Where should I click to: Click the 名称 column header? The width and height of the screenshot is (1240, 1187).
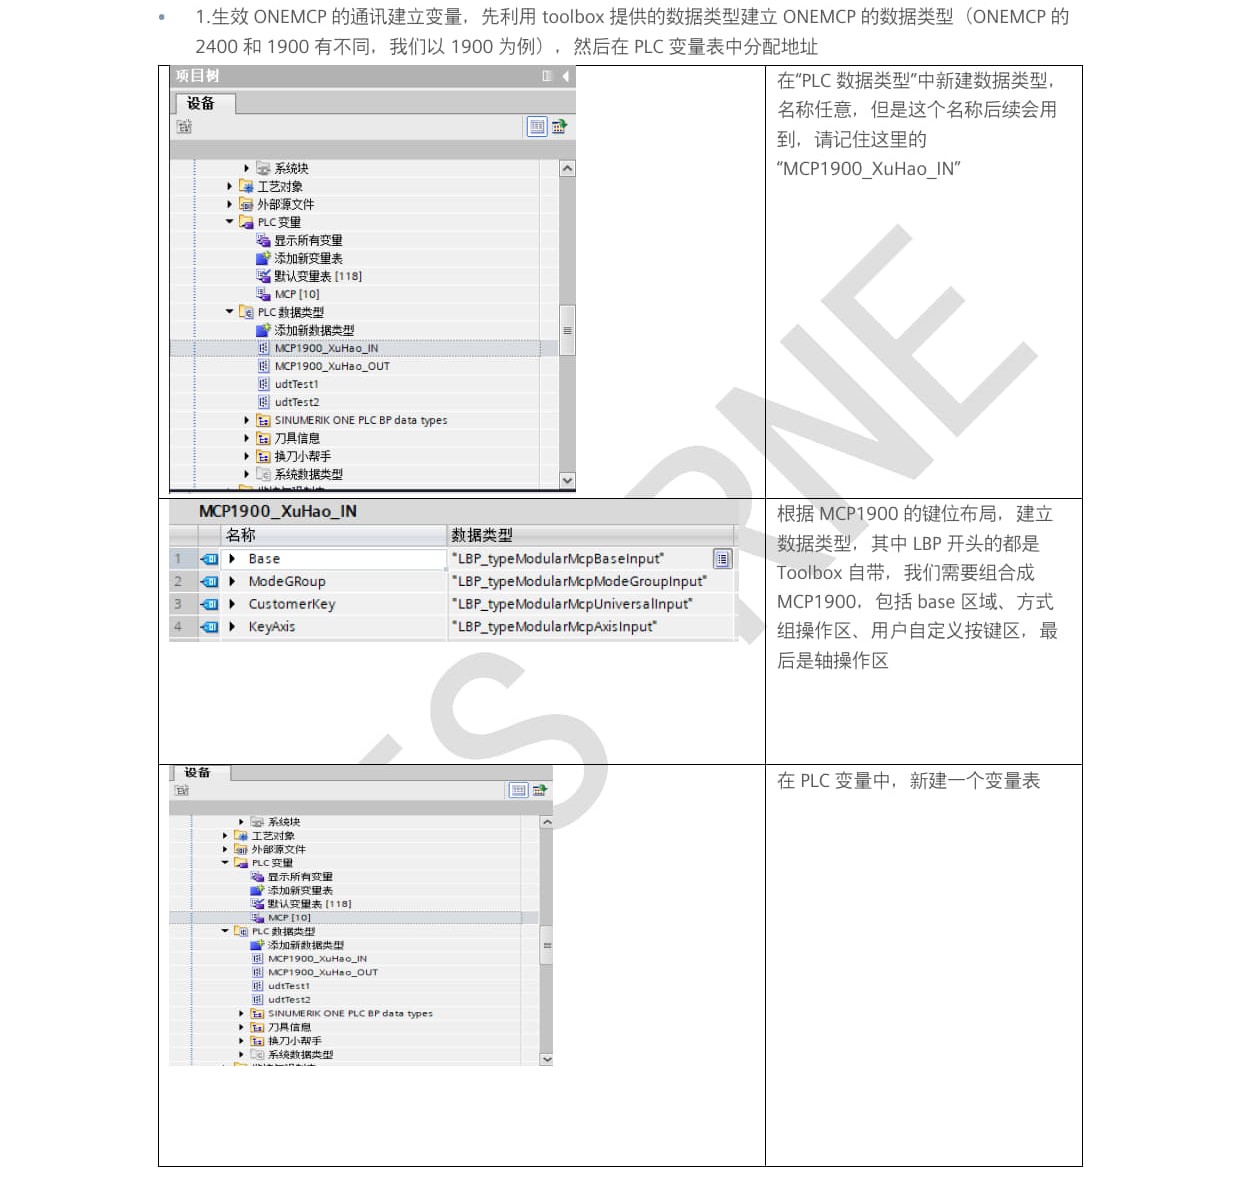pos(335,535)
